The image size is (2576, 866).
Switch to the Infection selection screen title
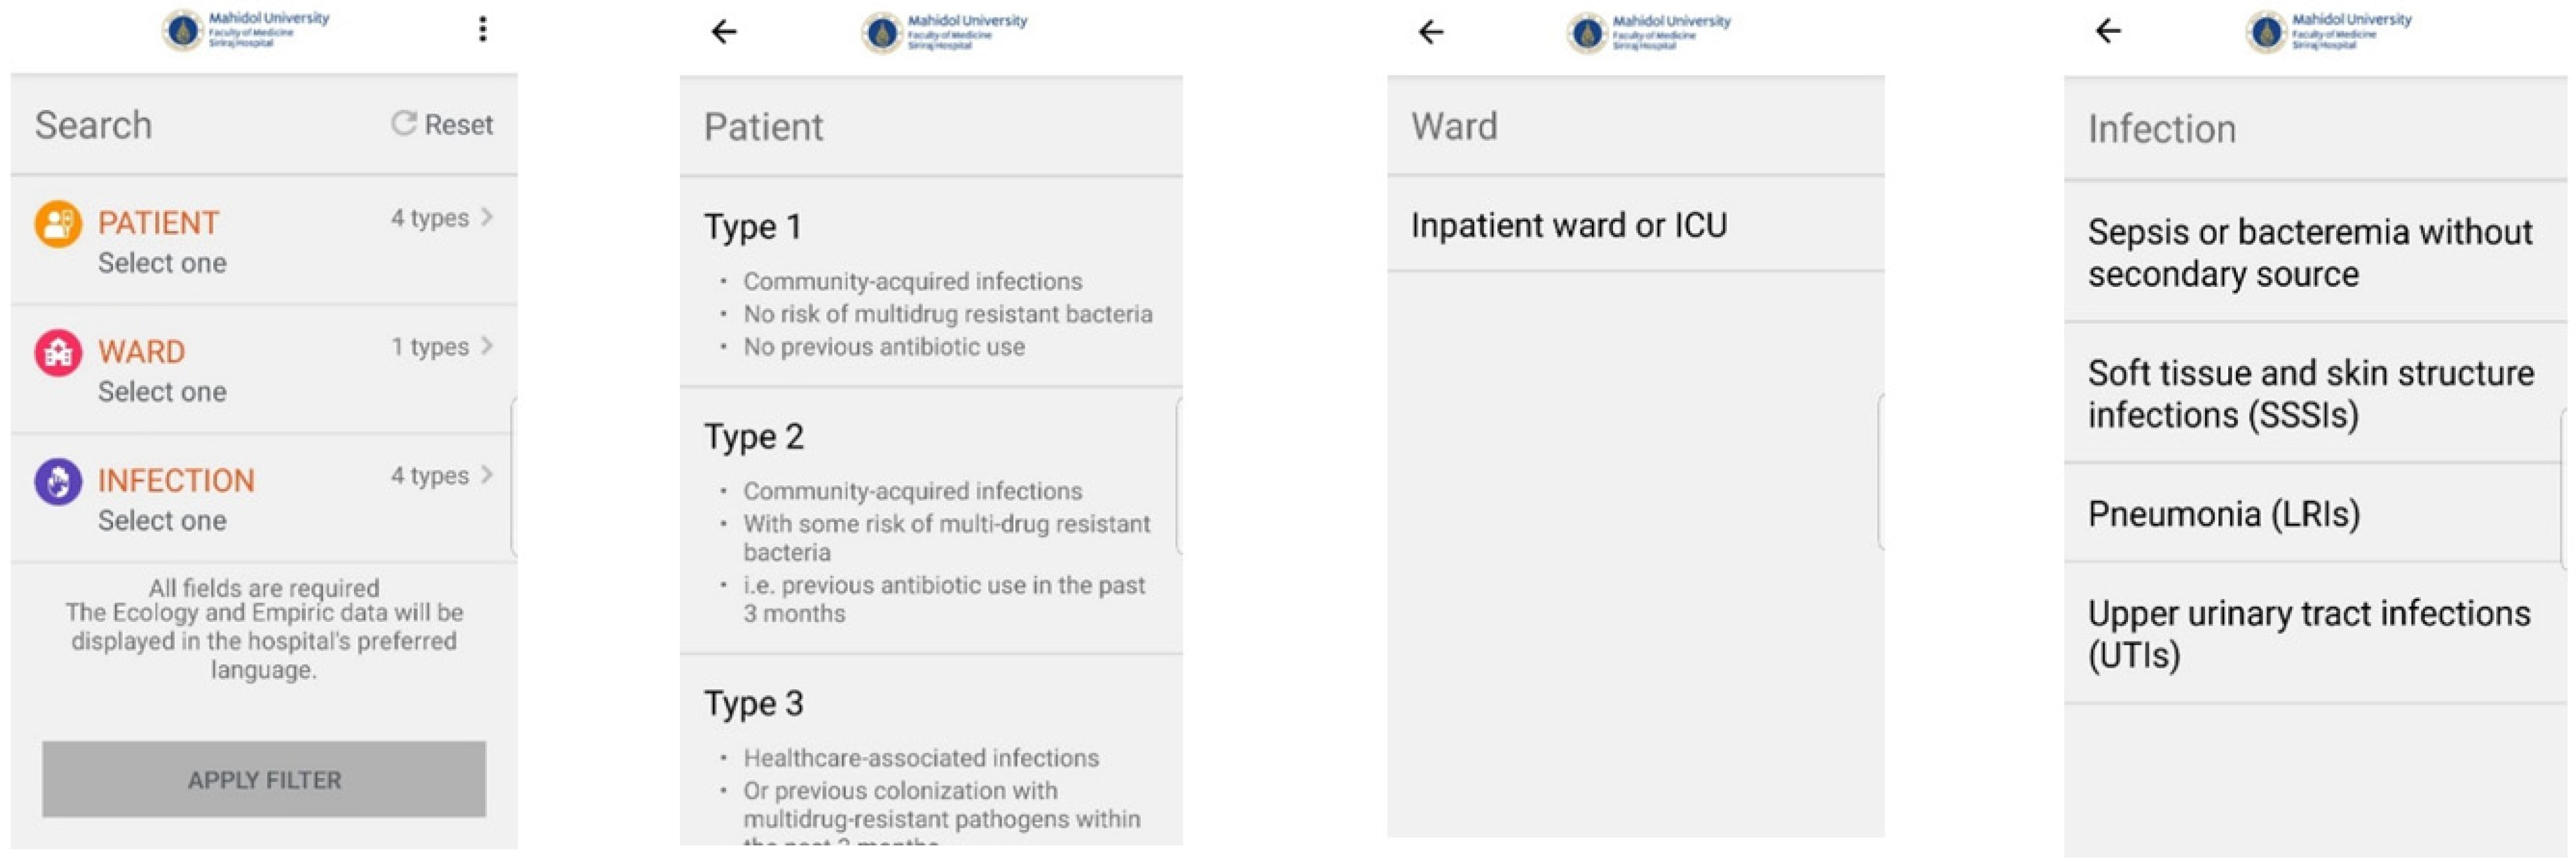(x=2162, y=128)
